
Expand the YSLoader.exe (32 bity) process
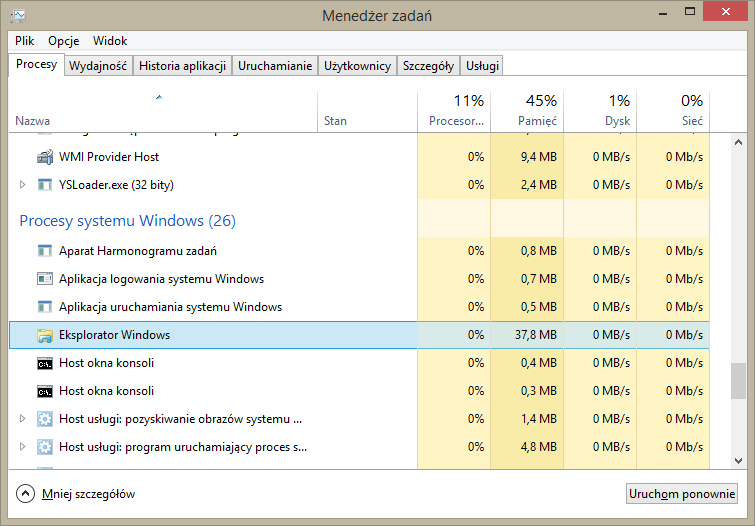point(22,184)
